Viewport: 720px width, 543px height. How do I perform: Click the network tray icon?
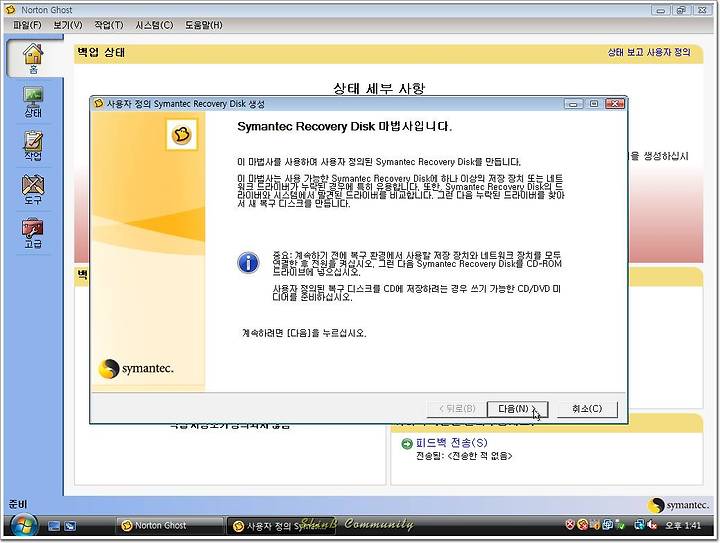coord(639,525)
